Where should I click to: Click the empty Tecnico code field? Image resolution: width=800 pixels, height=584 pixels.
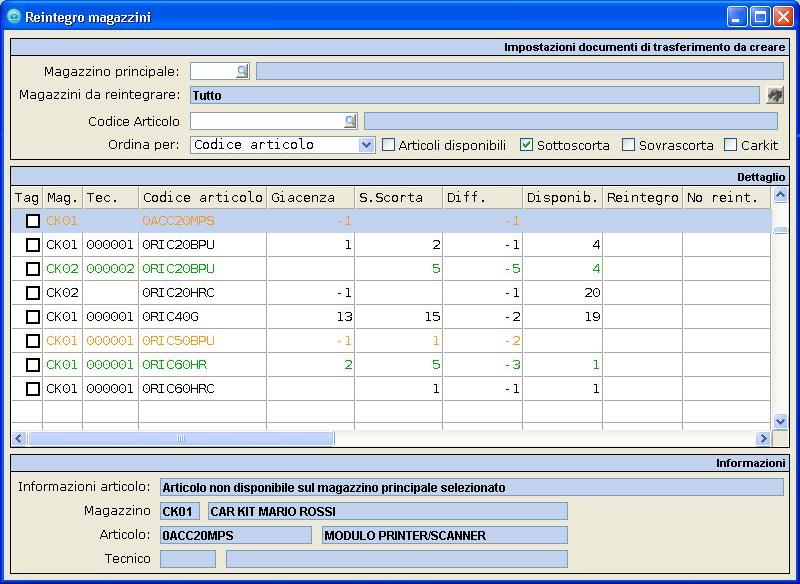[x=188, y=559]
